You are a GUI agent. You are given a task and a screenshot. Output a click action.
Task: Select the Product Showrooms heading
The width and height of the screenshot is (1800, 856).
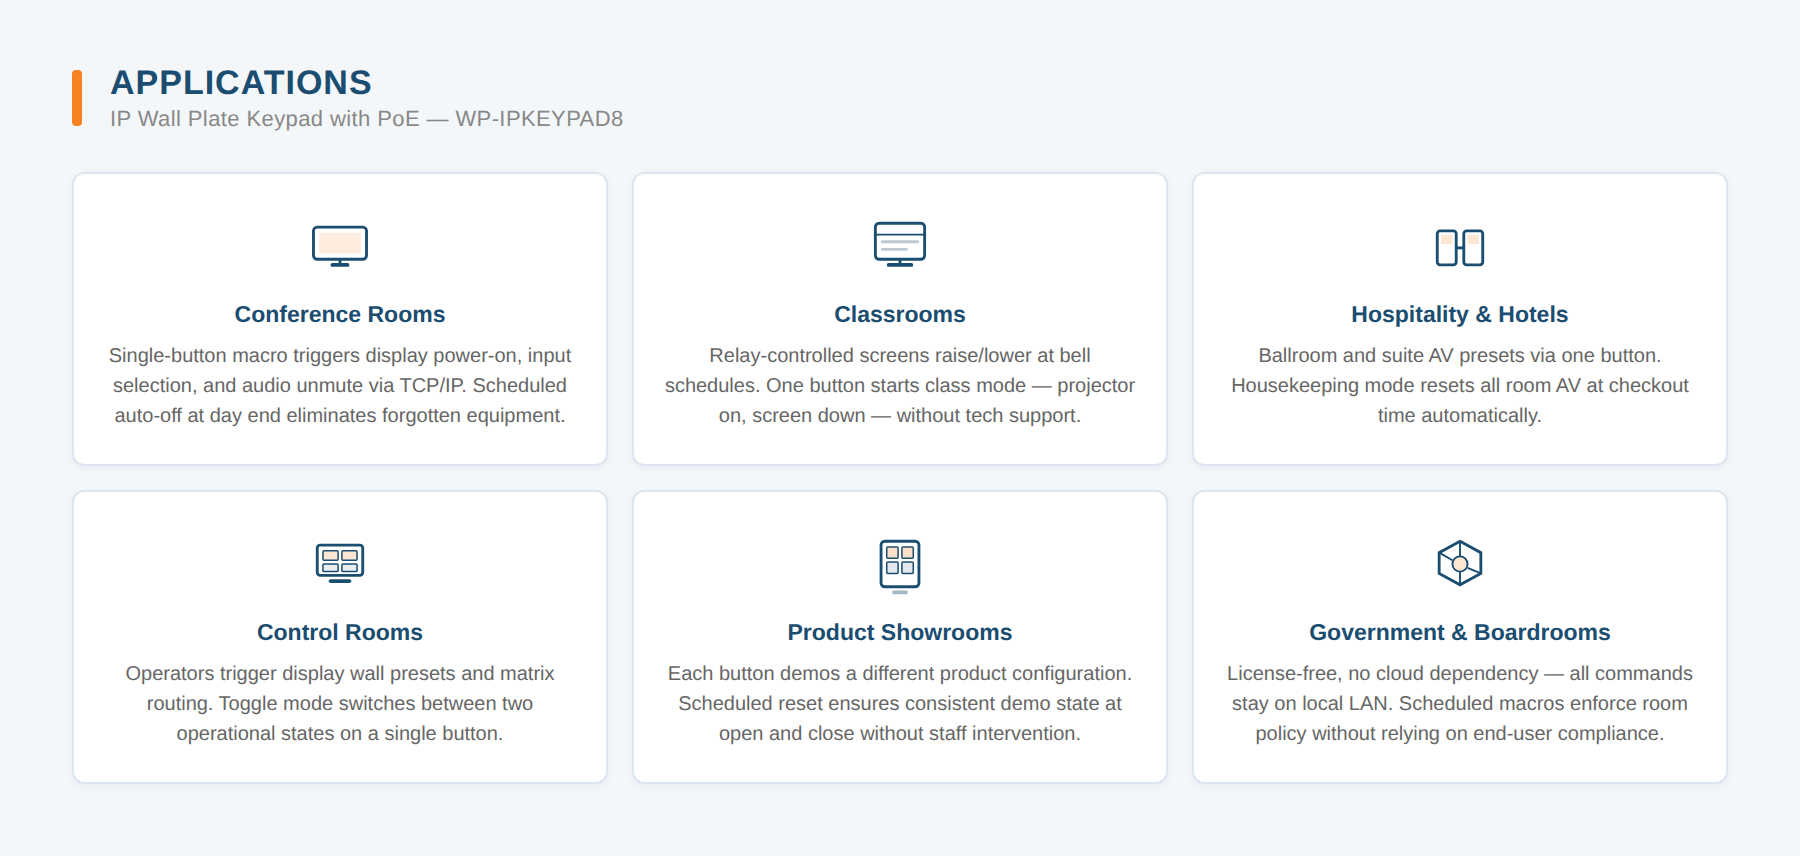coord(900,632)
